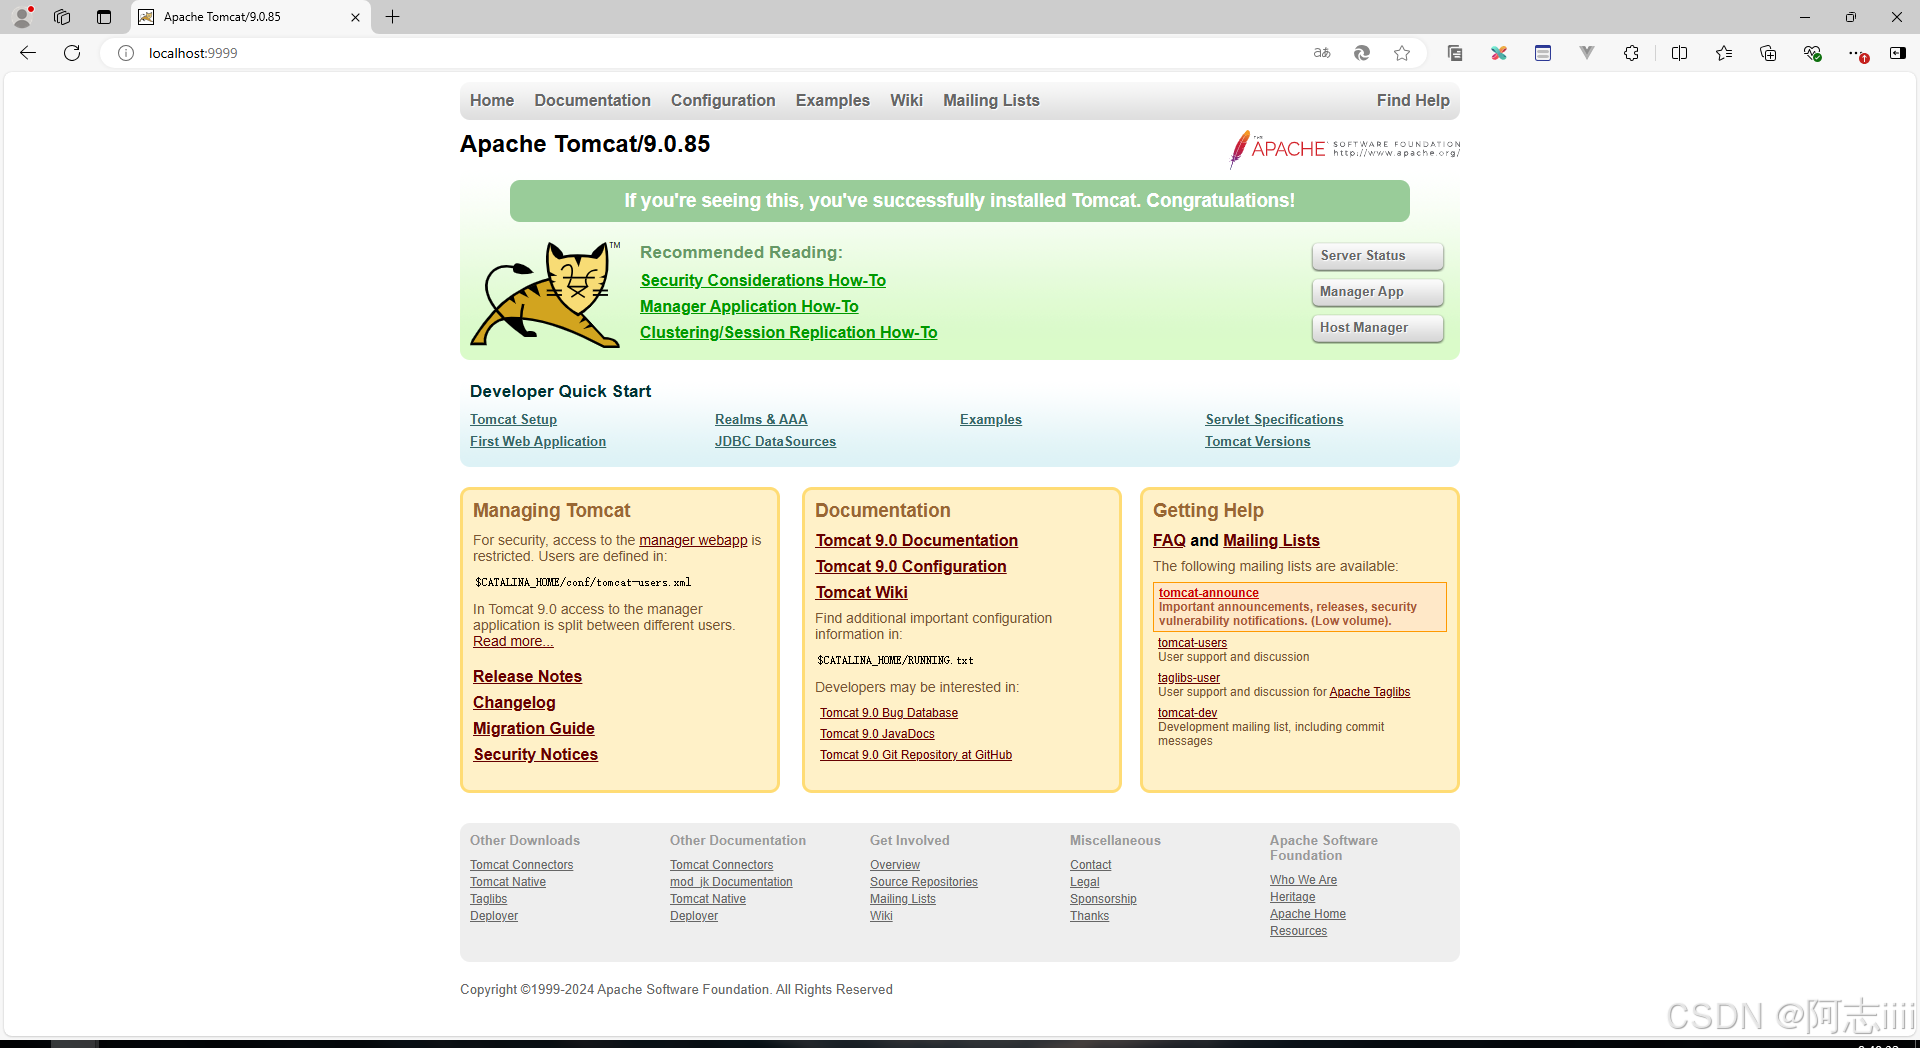Go back with the browser back arrow
This screenshot has width=1920, height=1048.
tap(28, 53)
